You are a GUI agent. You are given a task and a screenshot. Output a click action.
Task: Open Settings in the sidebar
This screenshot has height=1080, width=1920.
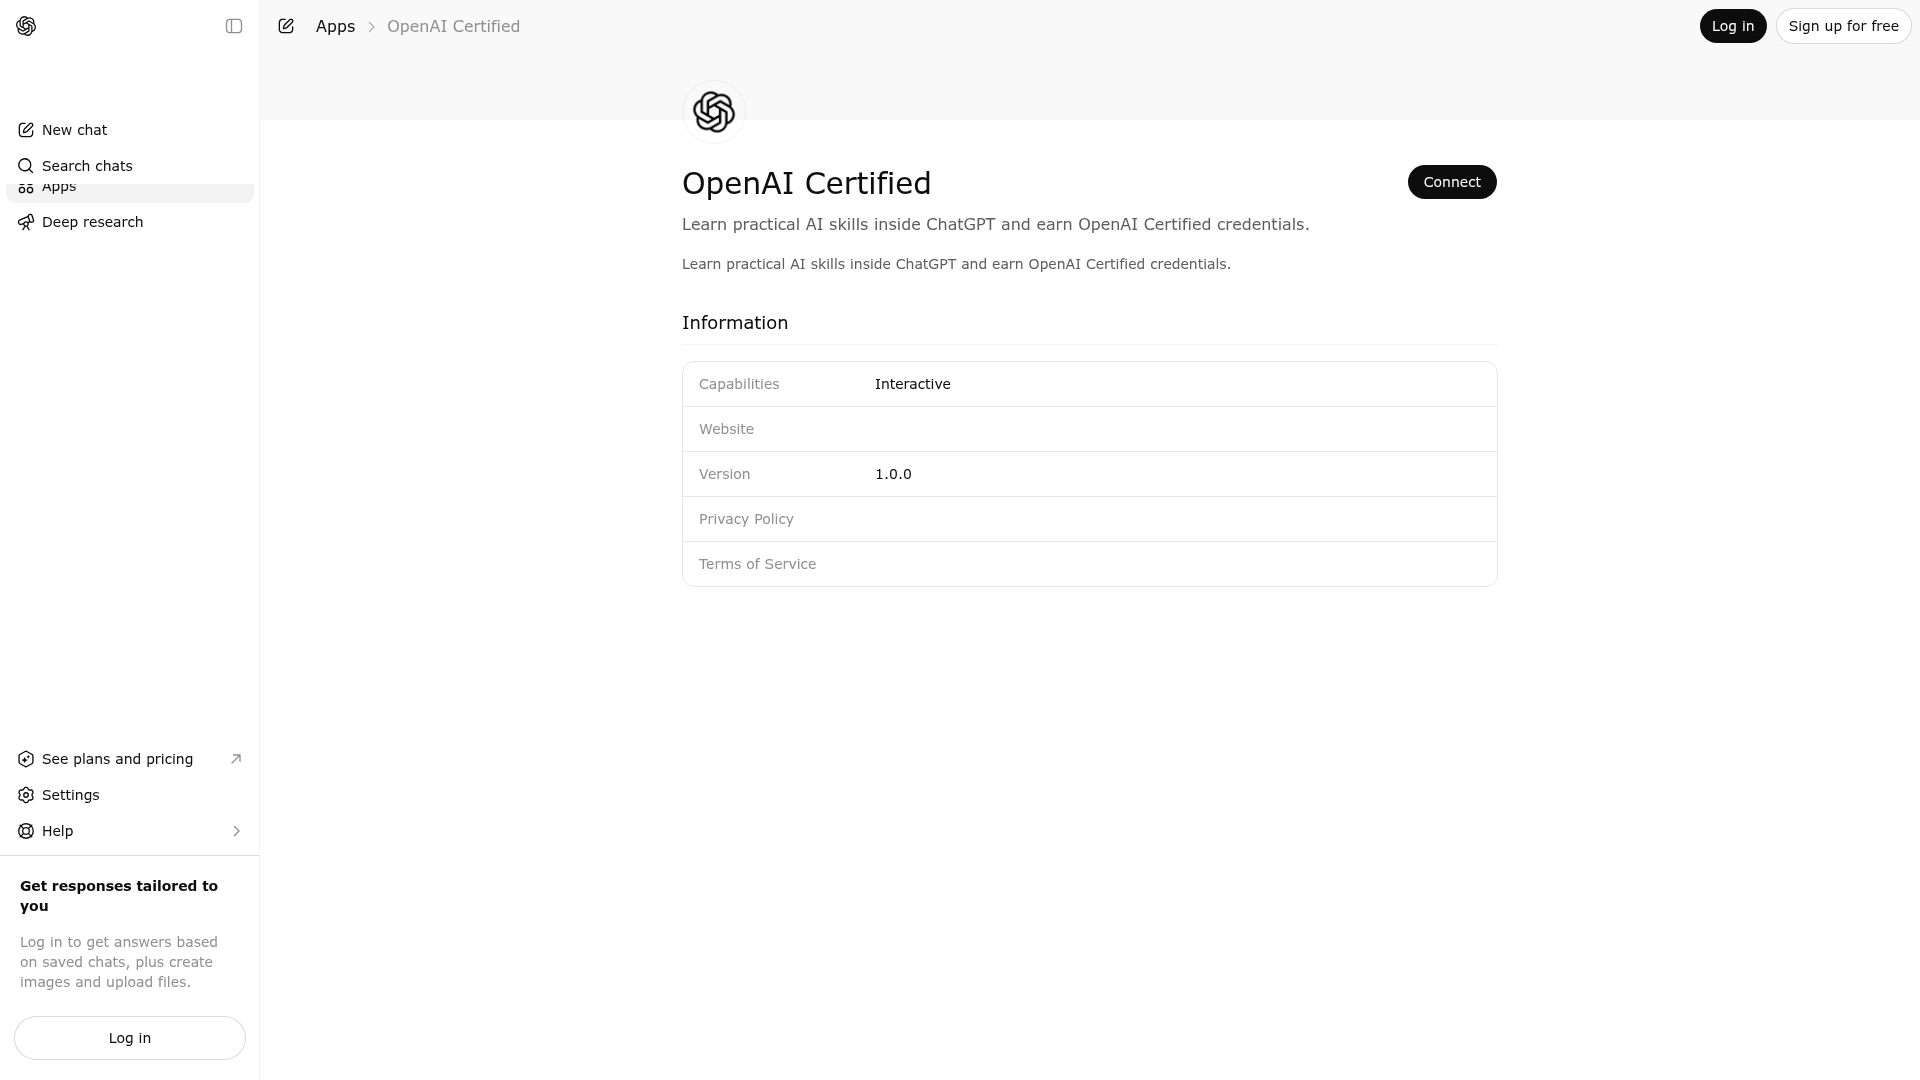[x=130, y=795]
